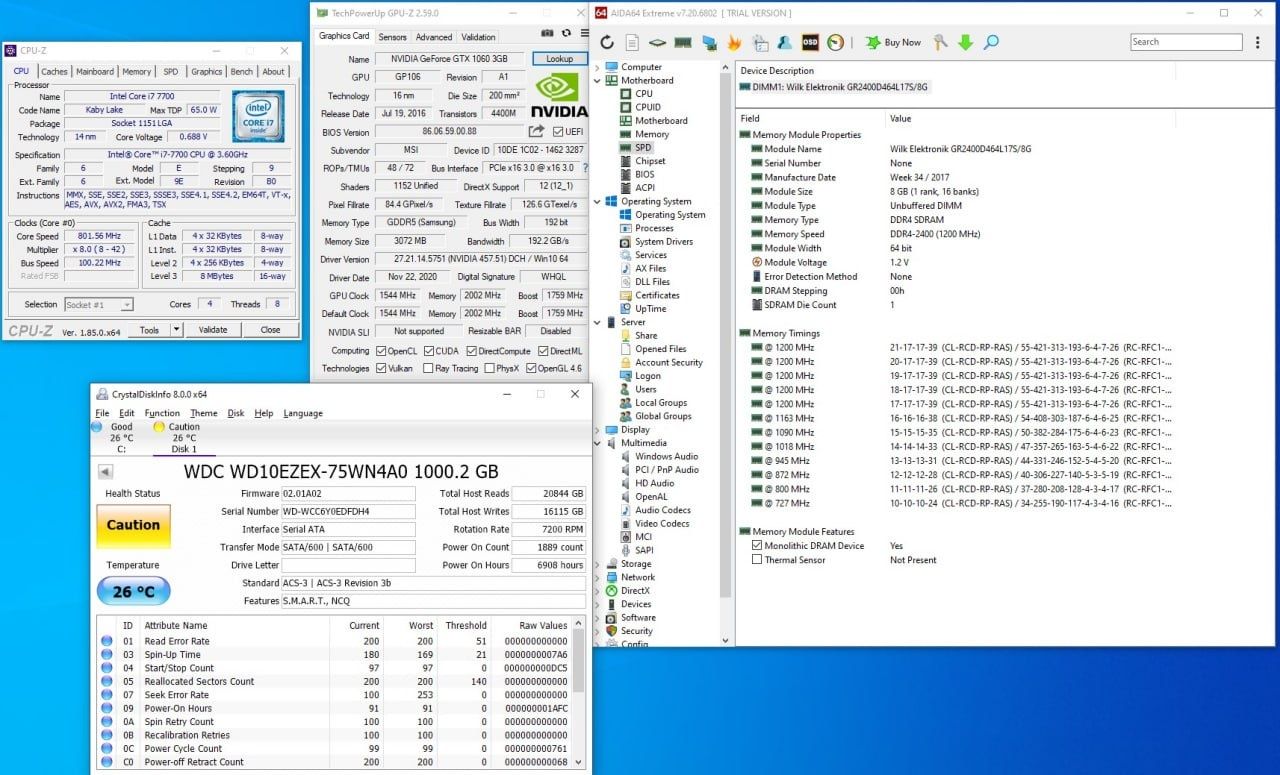The image size is (1280, 775).
Task: Open AIDA64 gauge benchmark toolbar icon
Action: pyautogui.click(x=835, y=42)
